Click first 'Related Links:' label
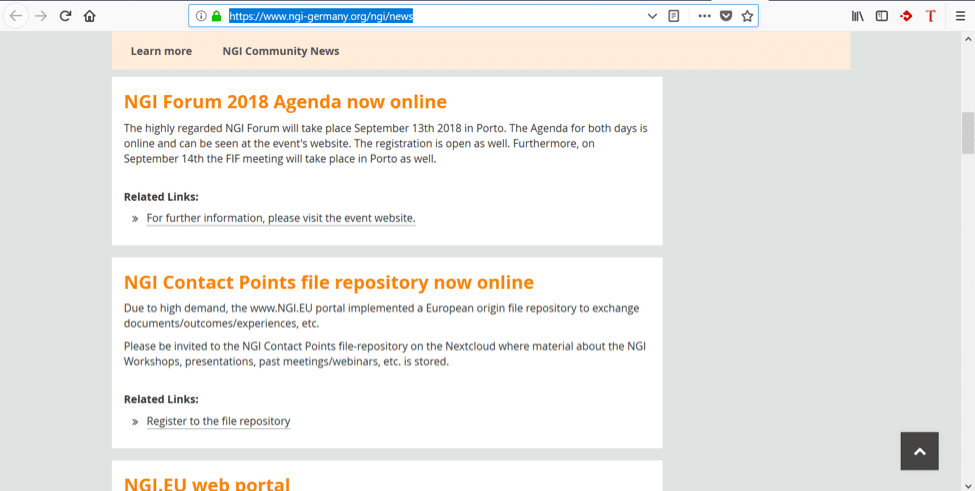 (161, 197)
